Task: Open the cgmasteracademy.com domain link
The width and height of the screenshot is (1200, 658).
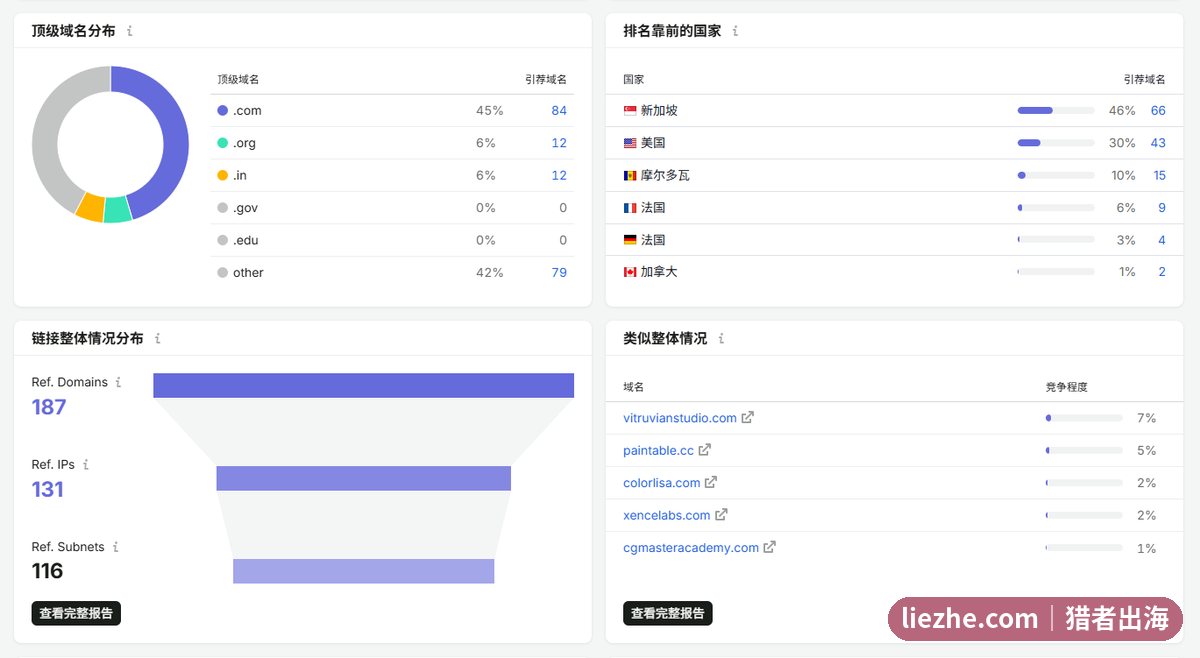Action: pyautogui.click(x=691, y=547)
